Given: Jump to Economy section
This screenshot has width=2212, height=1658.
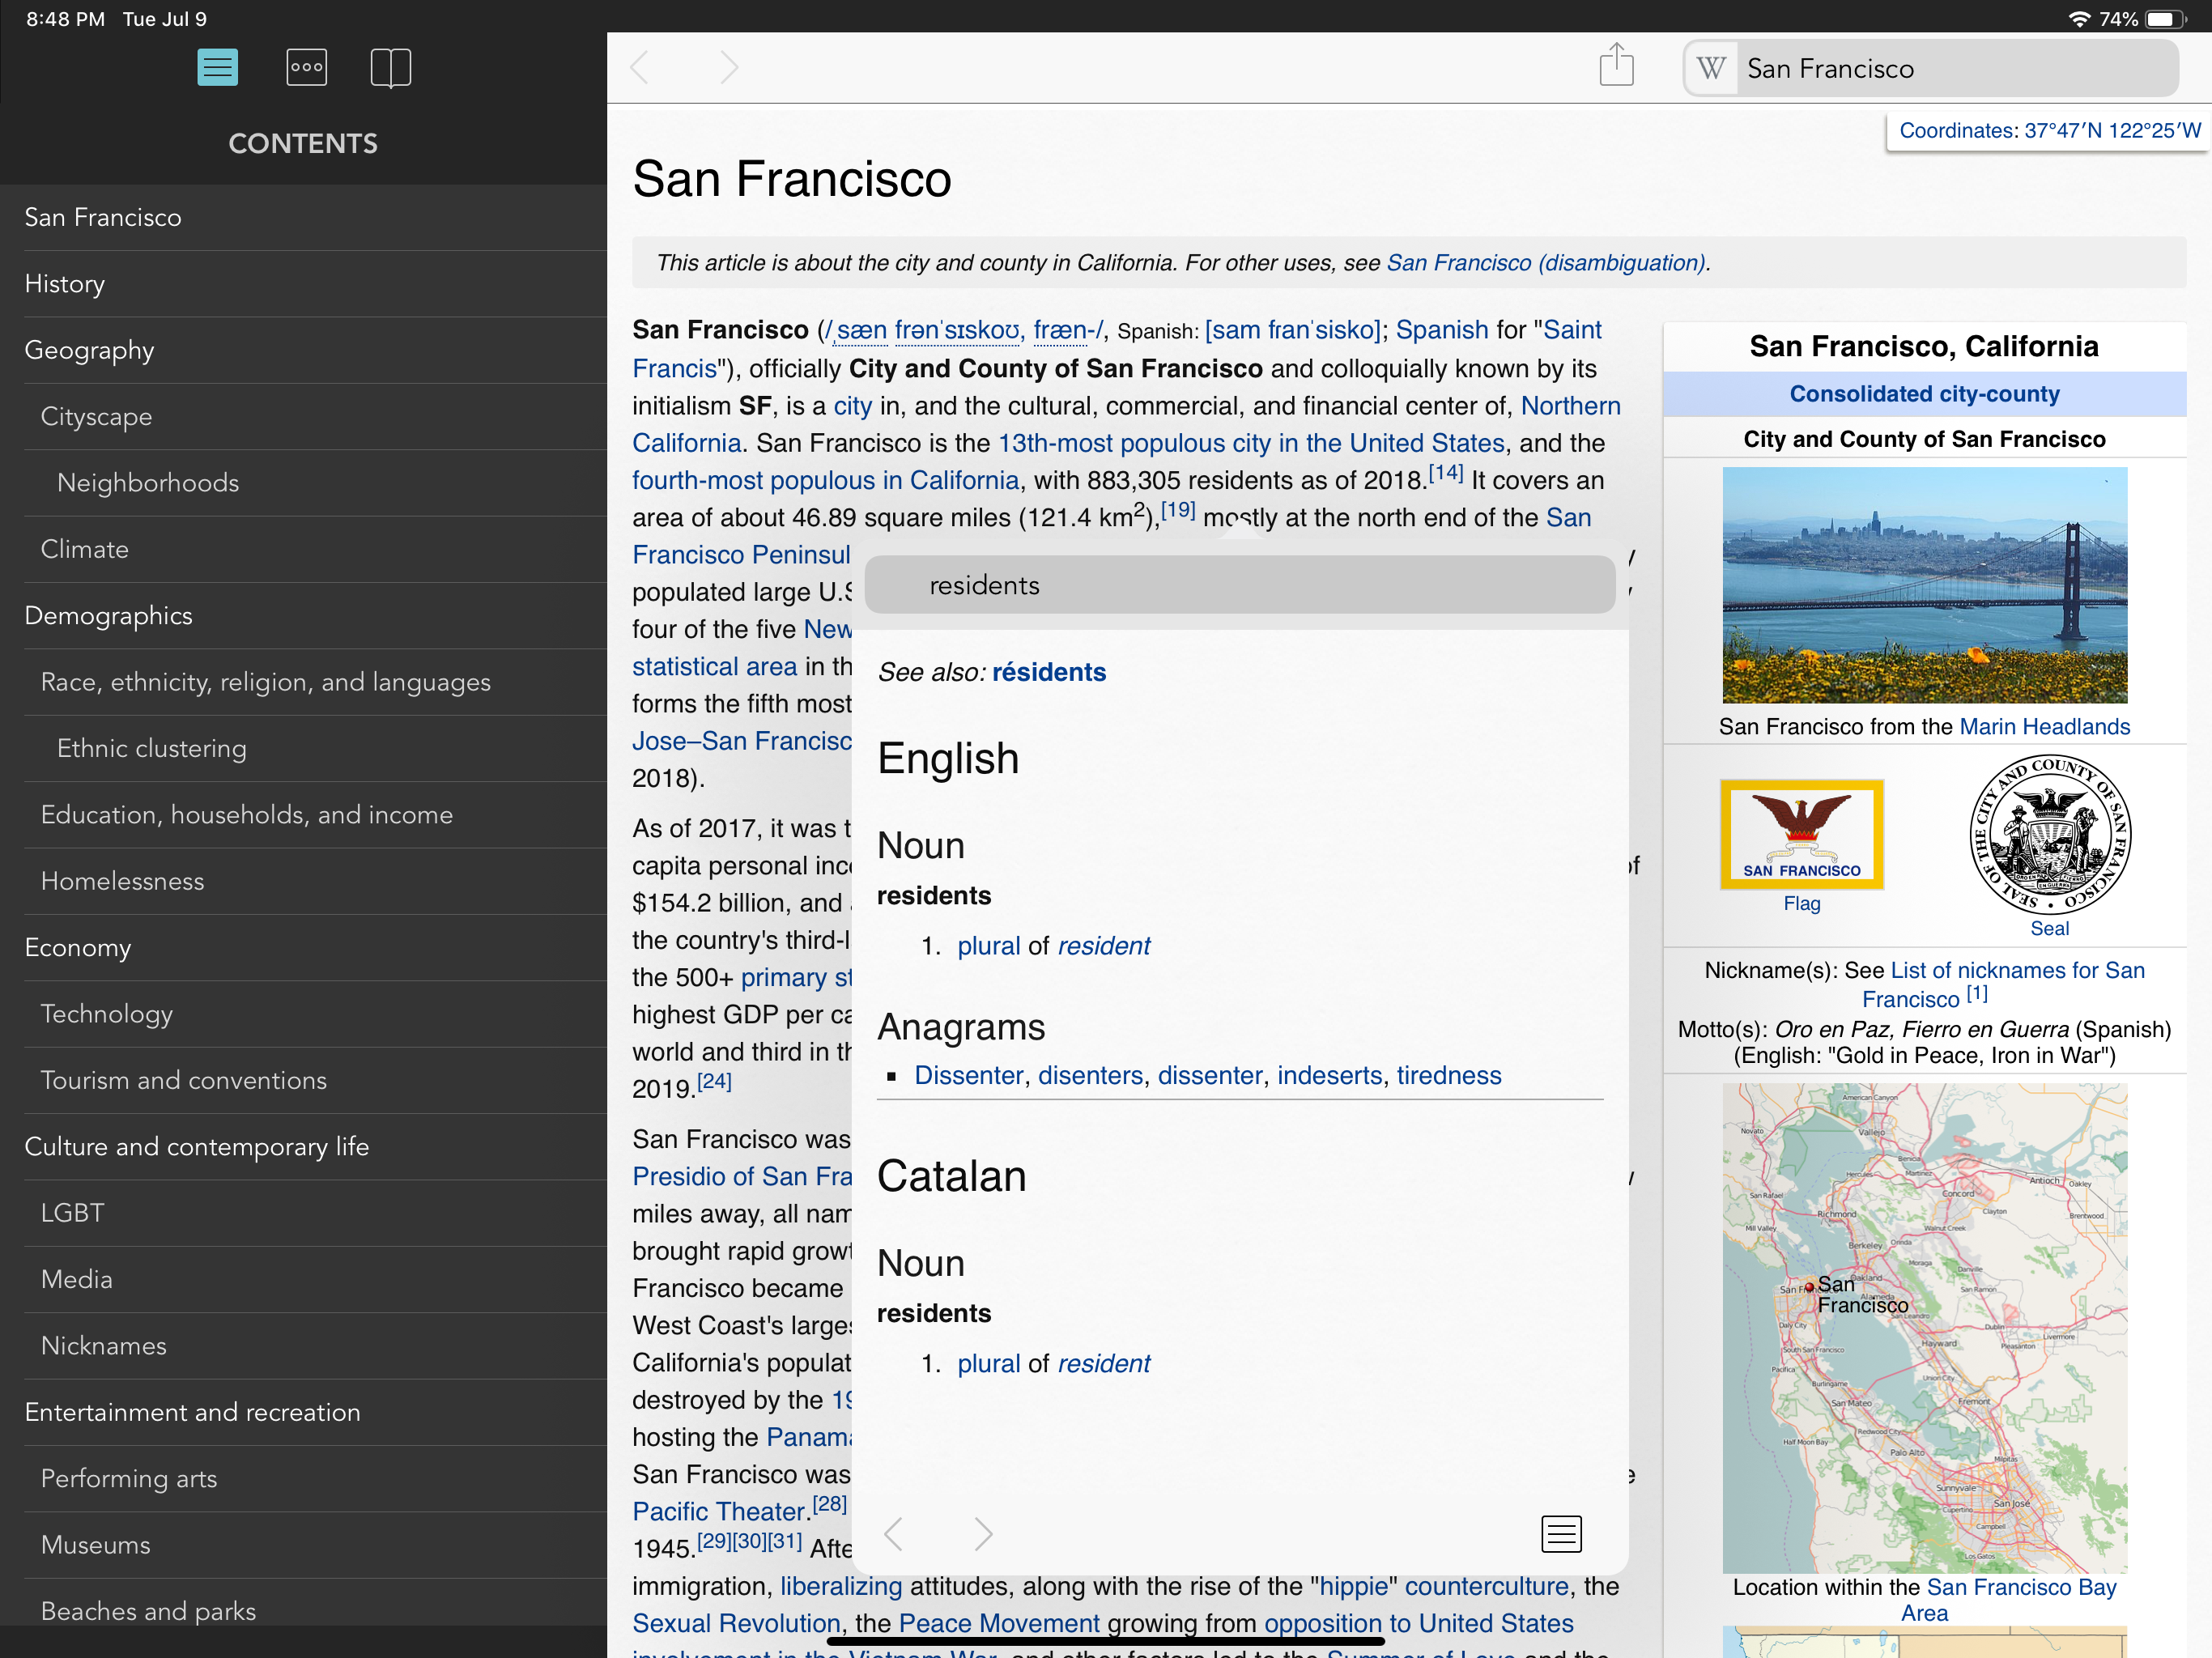Looking at the screenshot, I should point(303,947).
